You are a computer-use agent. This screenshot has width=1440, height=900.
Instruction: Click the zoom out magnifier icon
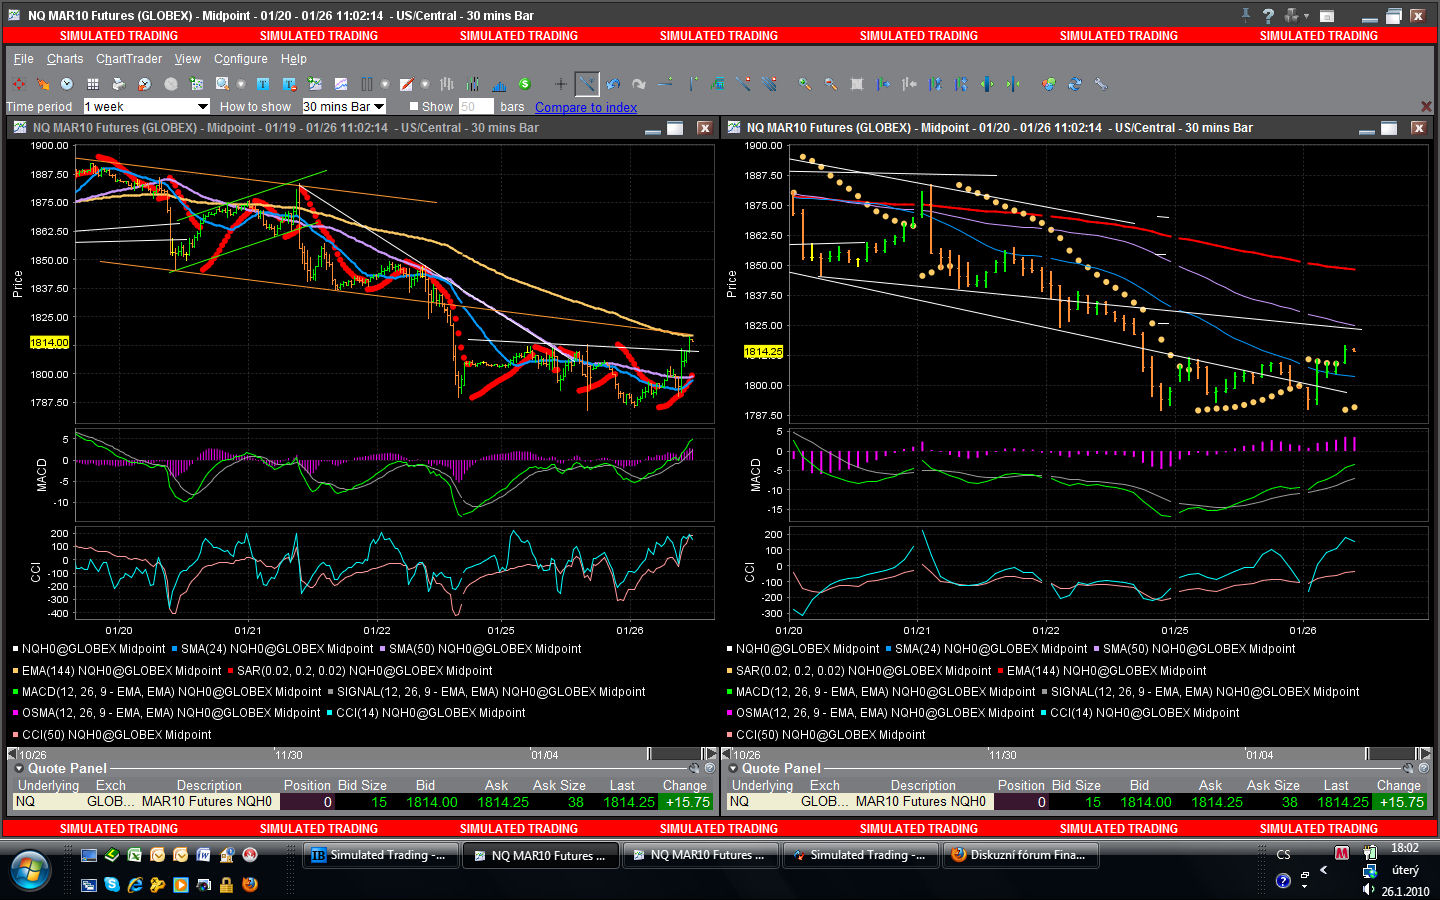click(830, 84)
